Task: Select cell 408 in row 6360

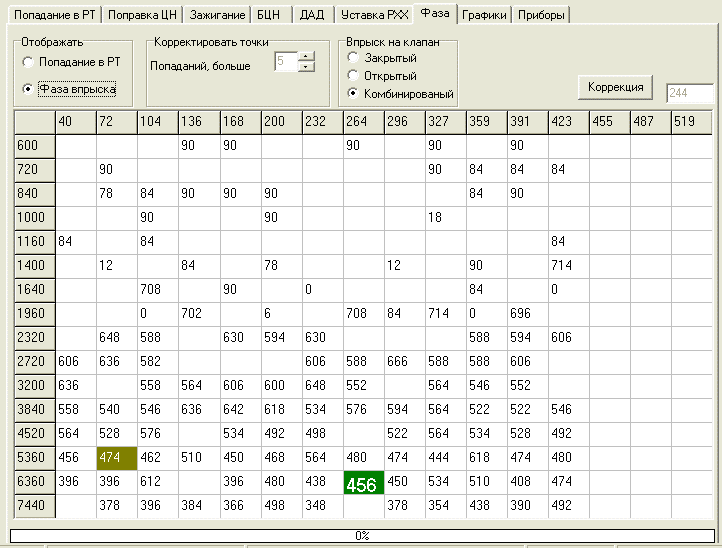Action: (x=528, y=482)
